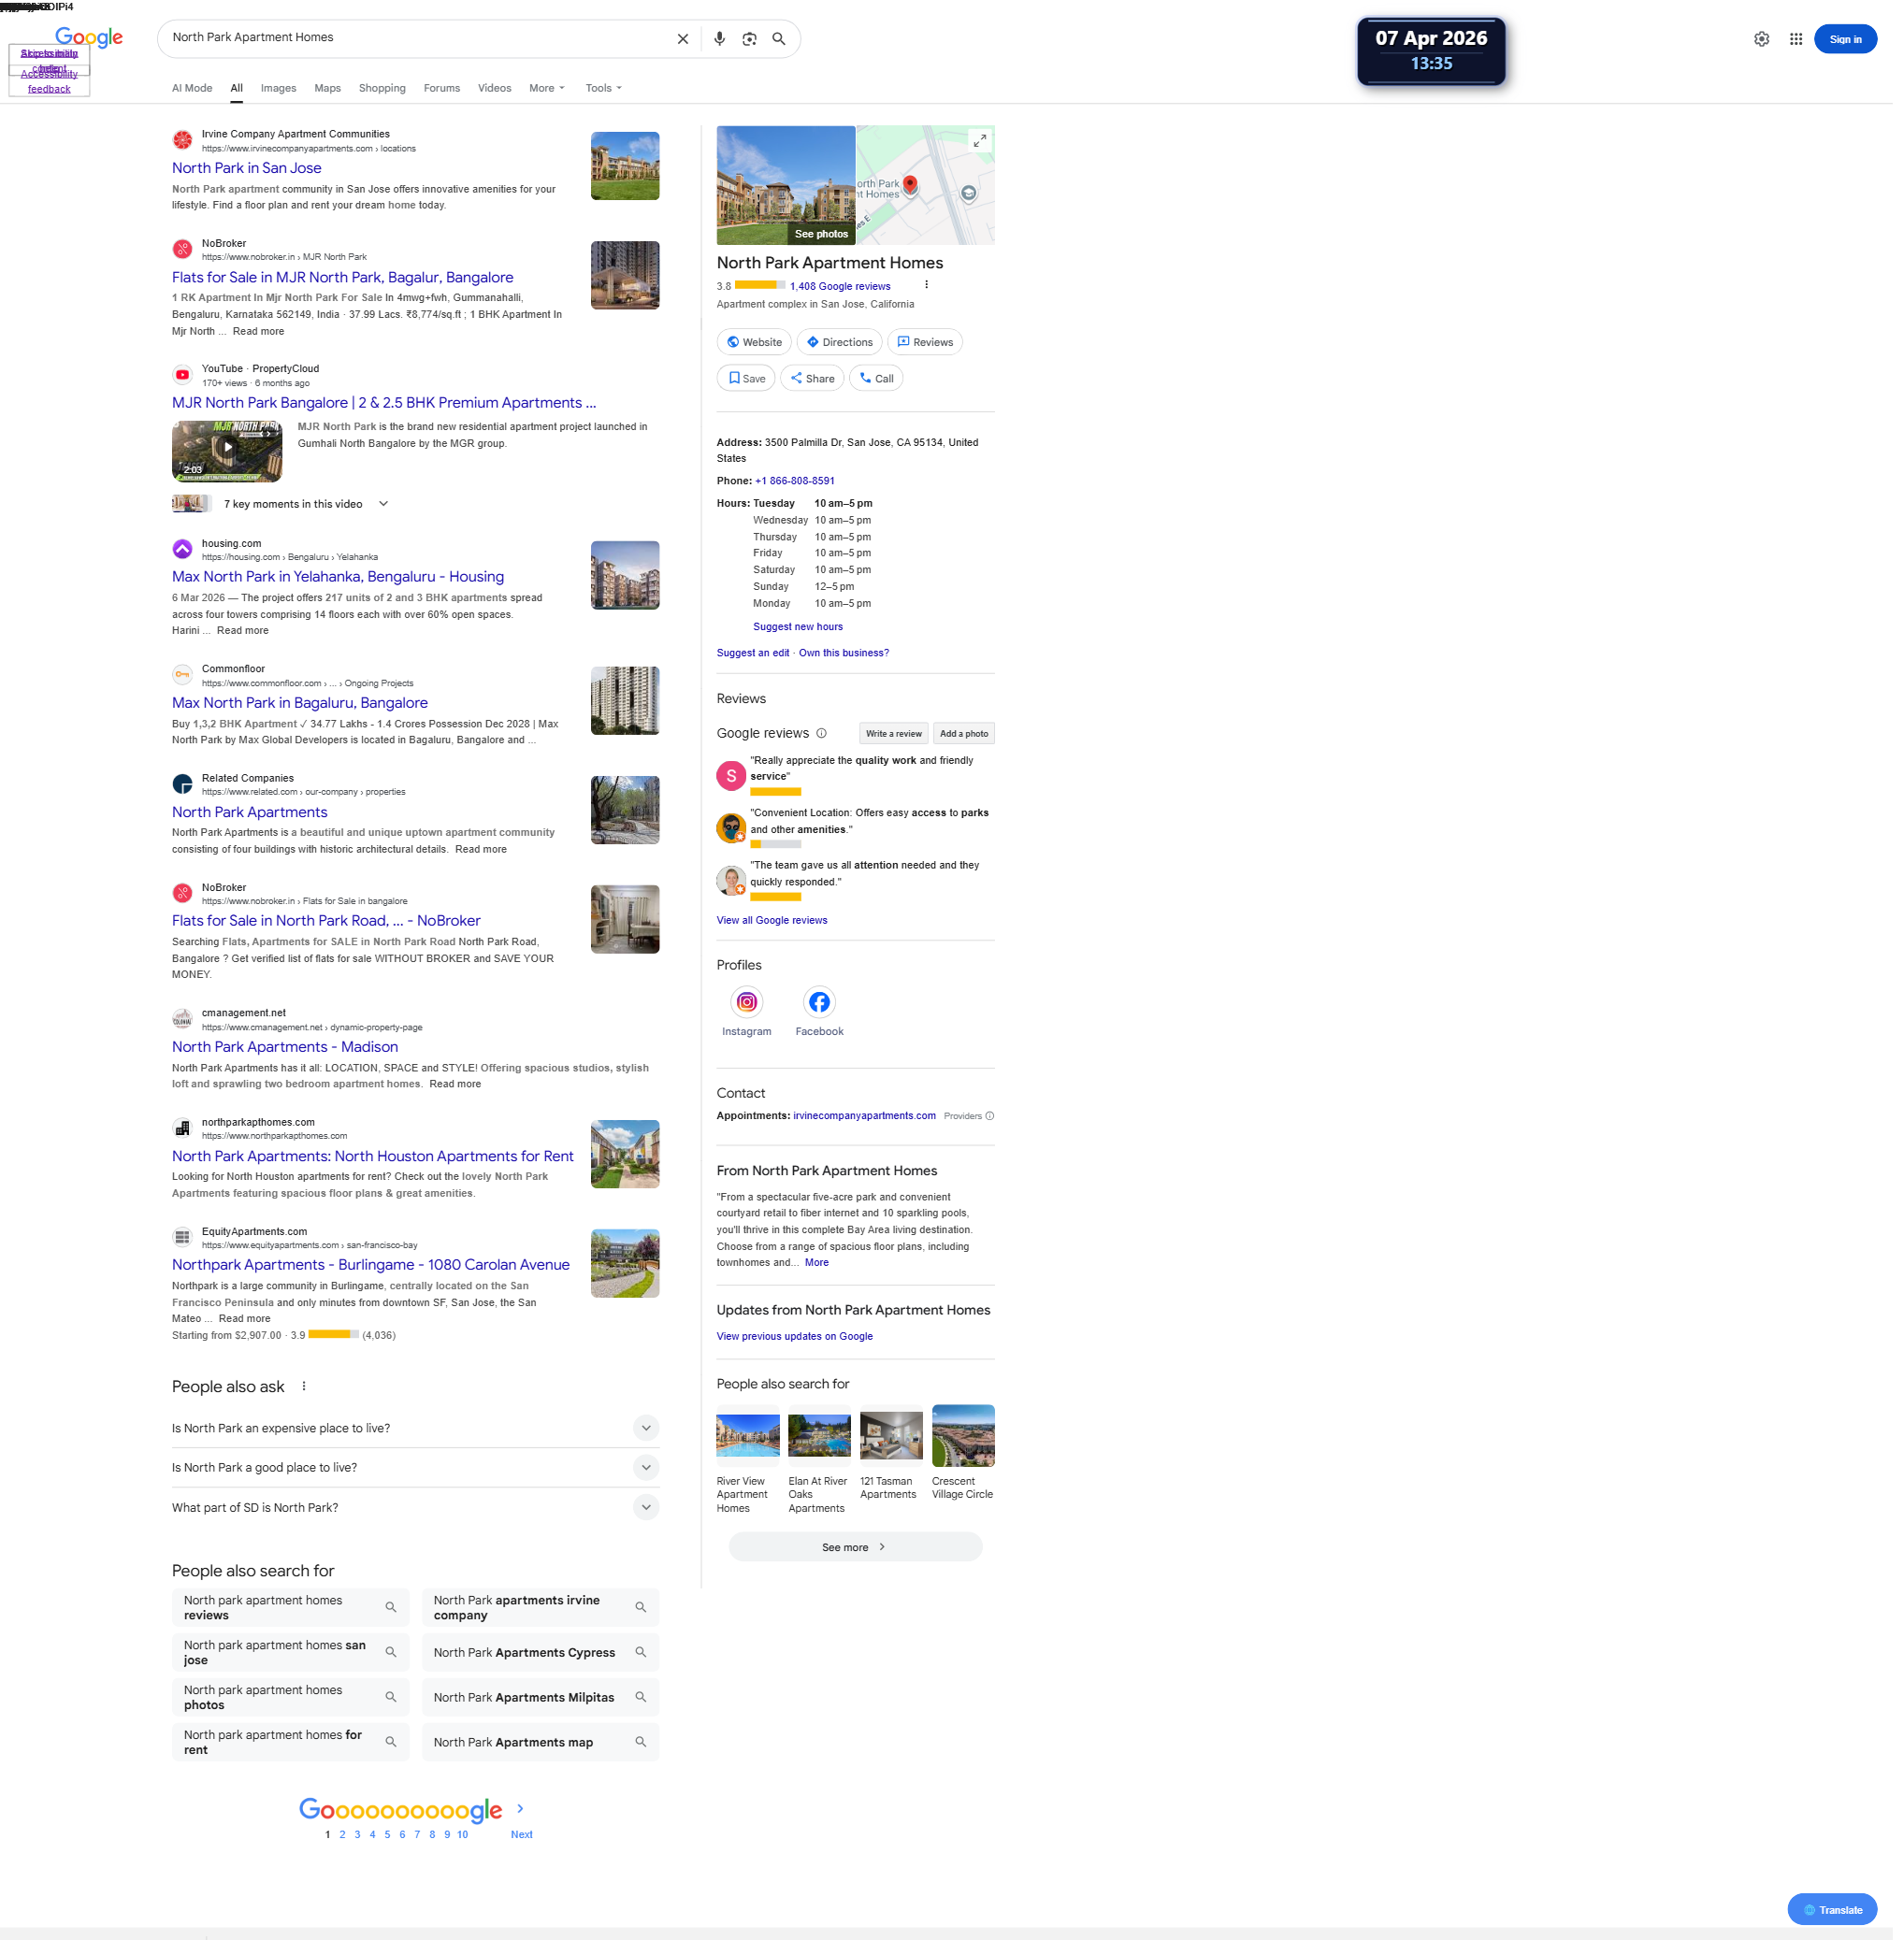Go to results page 2
1904x1940 pixels.
(342, 1834)
